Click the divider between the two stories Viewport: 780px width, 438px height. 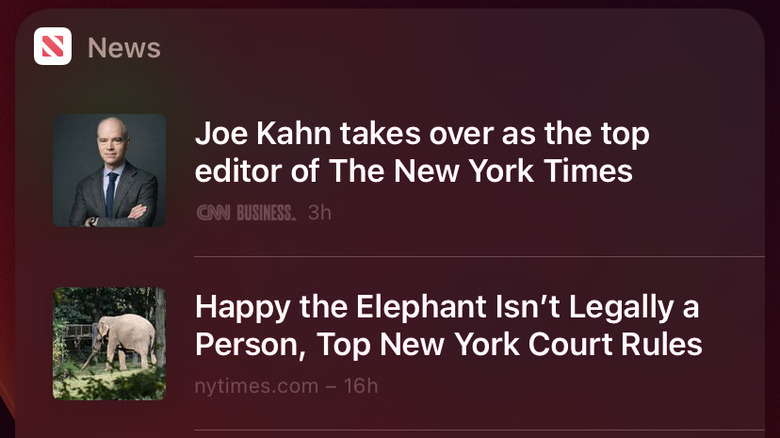tap(478, 256)
